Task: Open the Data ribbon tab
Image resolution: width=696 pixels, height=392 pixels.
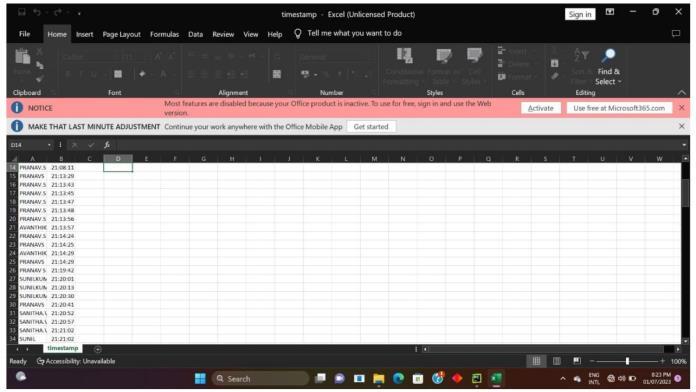Action: 195,34
